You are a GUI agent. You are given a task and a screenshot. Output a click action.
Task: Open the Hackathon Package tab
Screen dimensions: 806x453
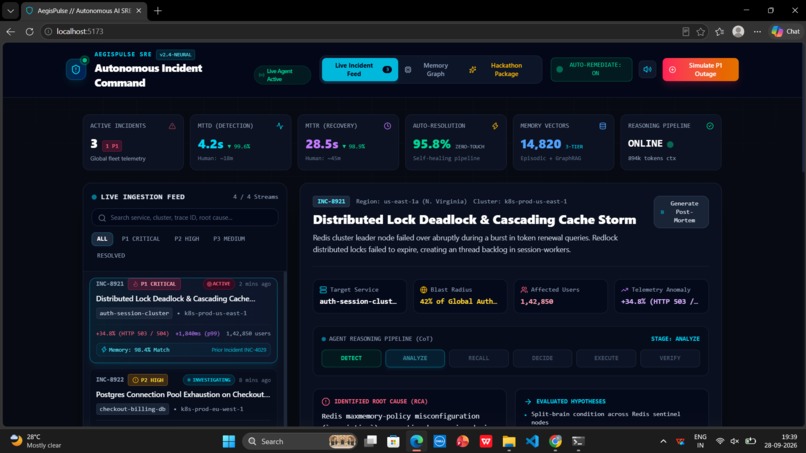(500, 69)
